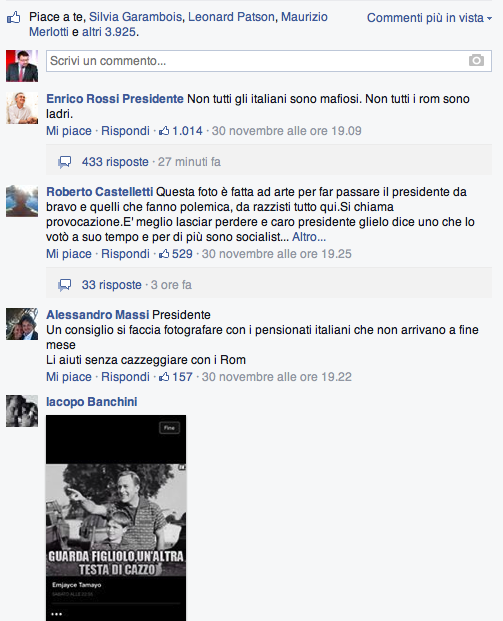Open the 'altri 3.925' likers list
Screen dimensions: 503x621
click(x=109, y=32)
